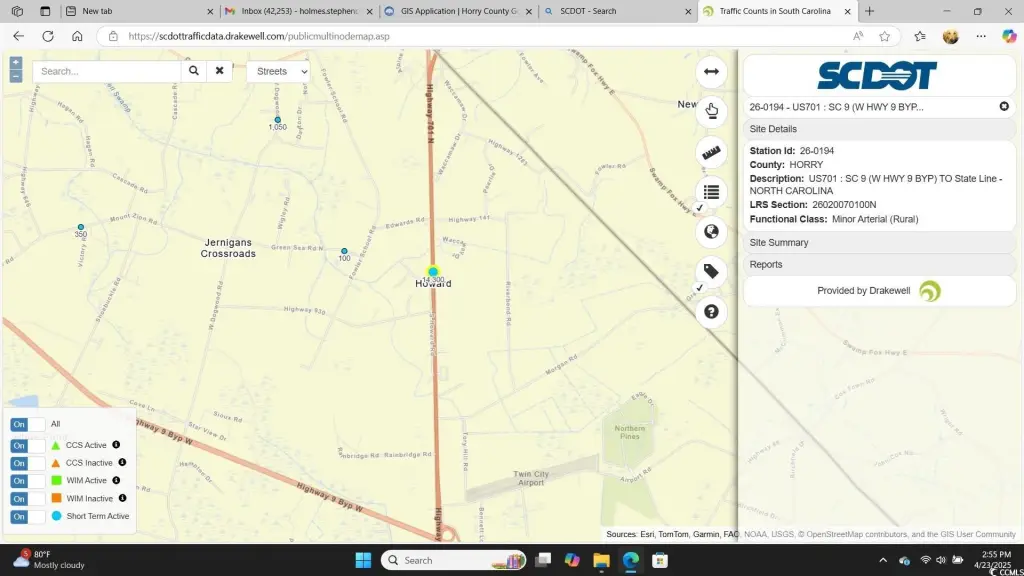Open the Streets basemap dropdown
1024x576 pixels.
pyautogui.click(x=277, y=72)
